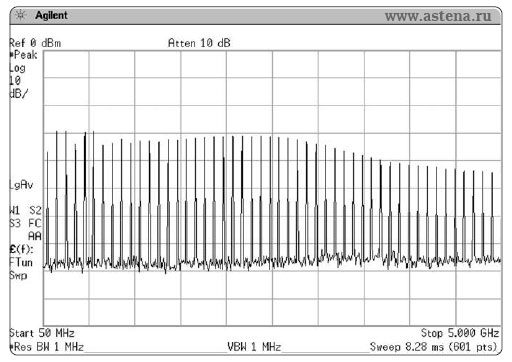Click the Peak detector mode label
Screen dimensions: 512x362
pyautogui.click(x=23, y=55)
